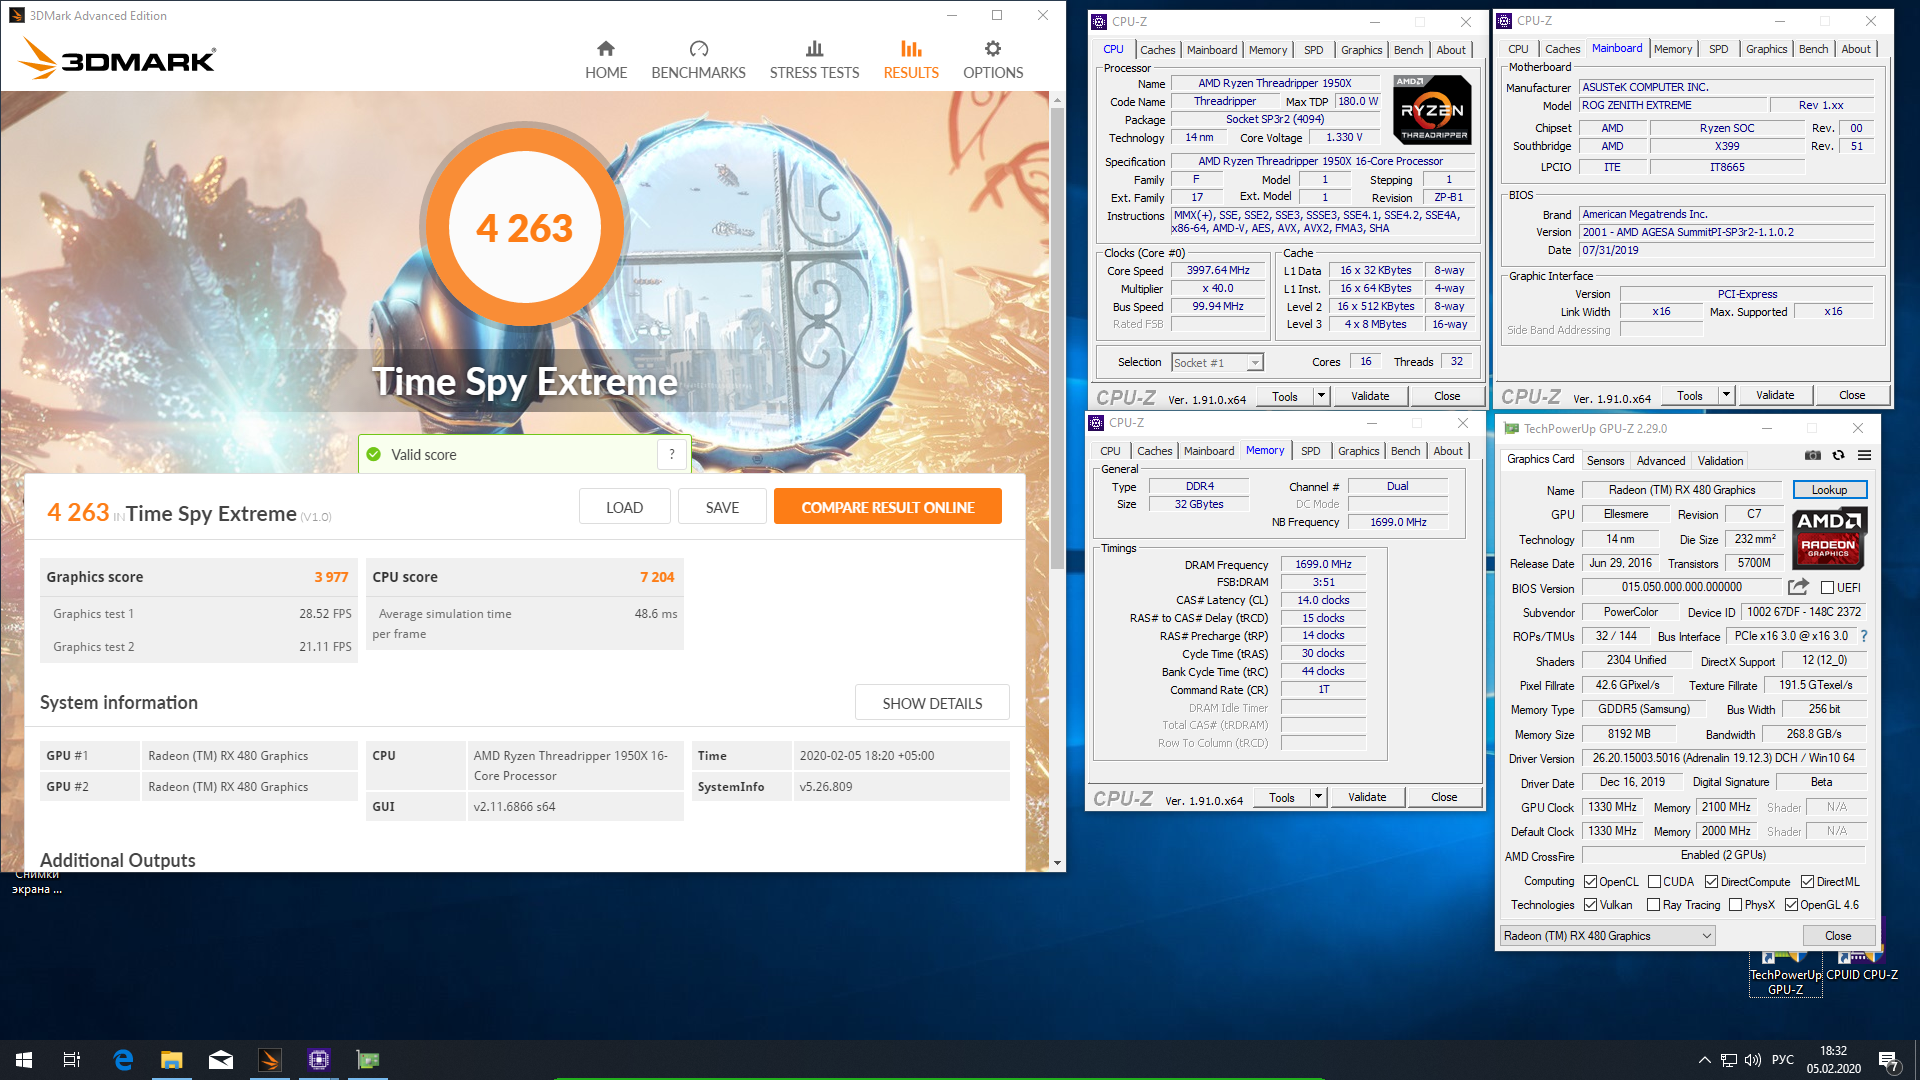Open GPU selector dropdown in GPU-Z
Screen dimensions: 1920x1080
tap(1607, 936)
